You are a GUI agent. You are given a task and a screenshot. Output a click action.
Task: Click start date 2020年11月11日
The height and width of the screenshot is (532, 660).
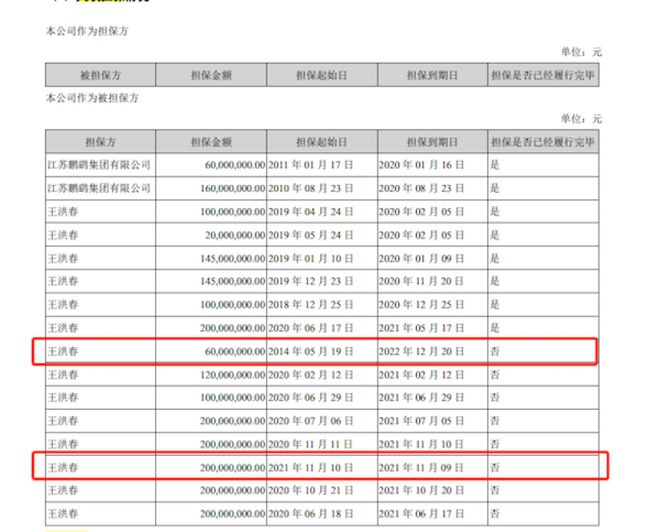point(311,444)
